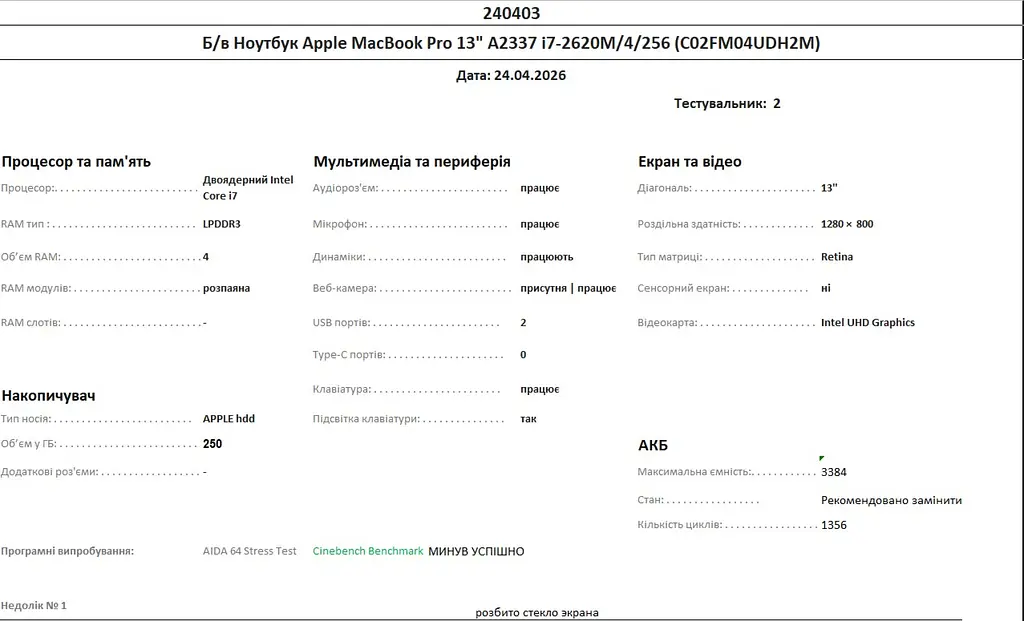
Task: Select the 'Програмні випробування:' label
Action: point(67,551)
